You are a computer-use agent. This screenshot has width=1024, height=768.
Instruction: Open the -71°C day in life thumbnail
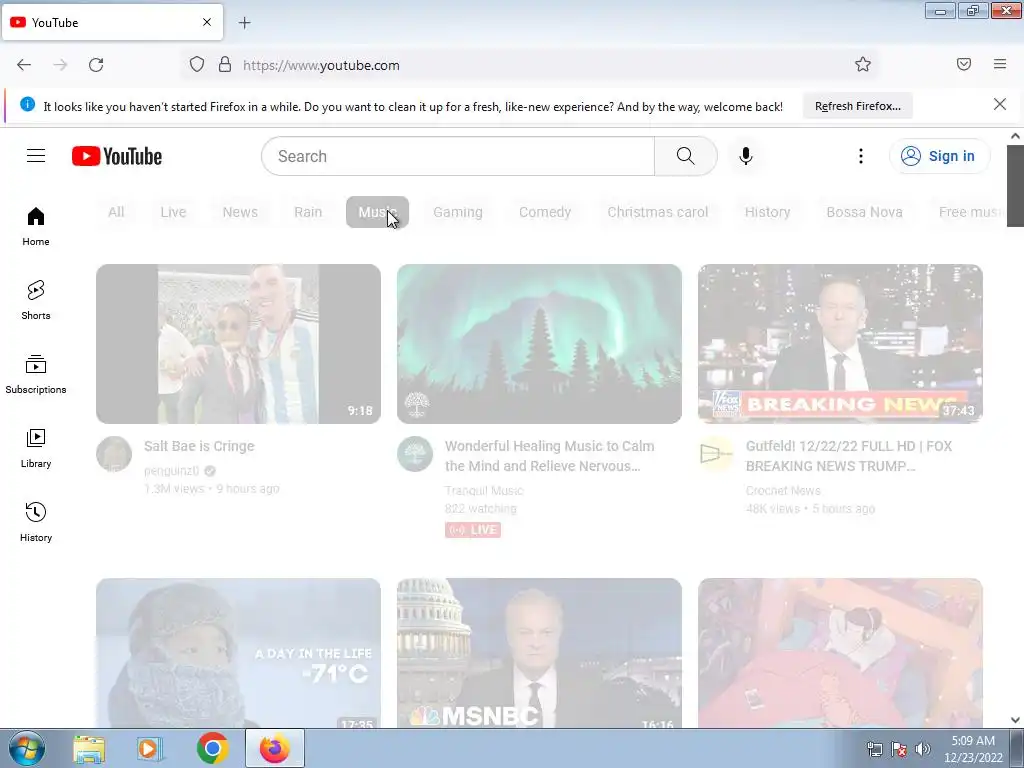tap(238, 653)
